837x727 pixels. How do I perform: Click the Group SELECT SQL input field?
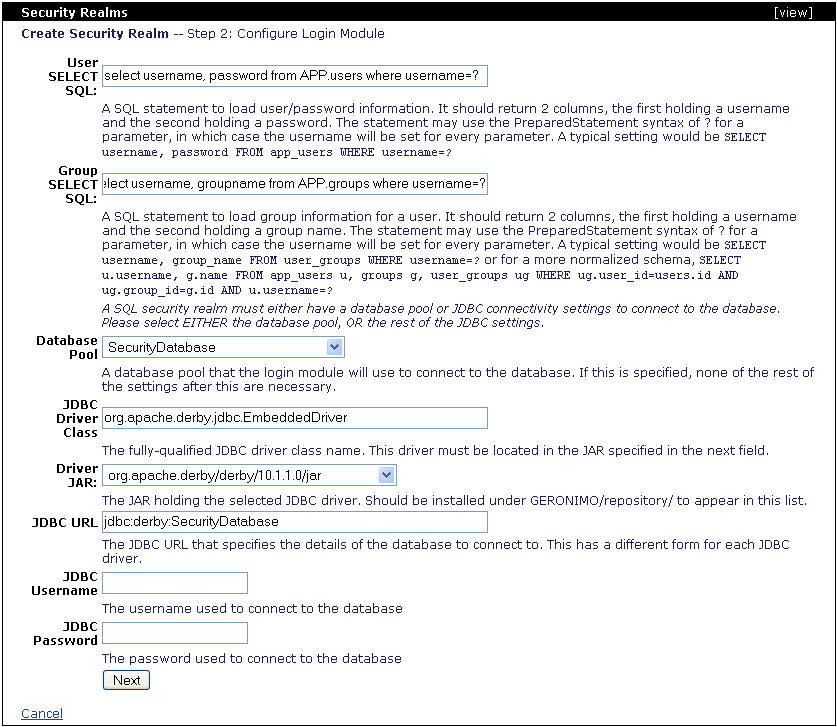(x=295, y=184)
